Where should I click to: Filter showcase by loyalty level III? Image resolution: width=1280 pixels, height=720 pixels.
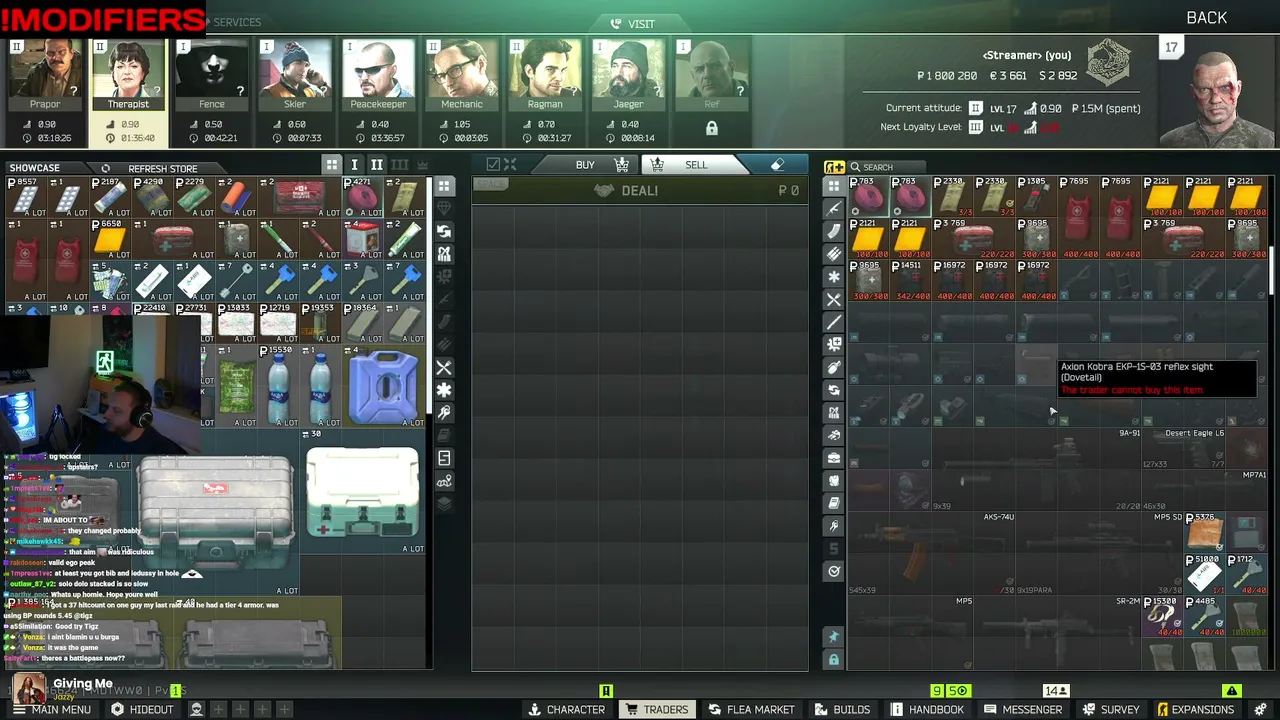(x=400, y=165)
